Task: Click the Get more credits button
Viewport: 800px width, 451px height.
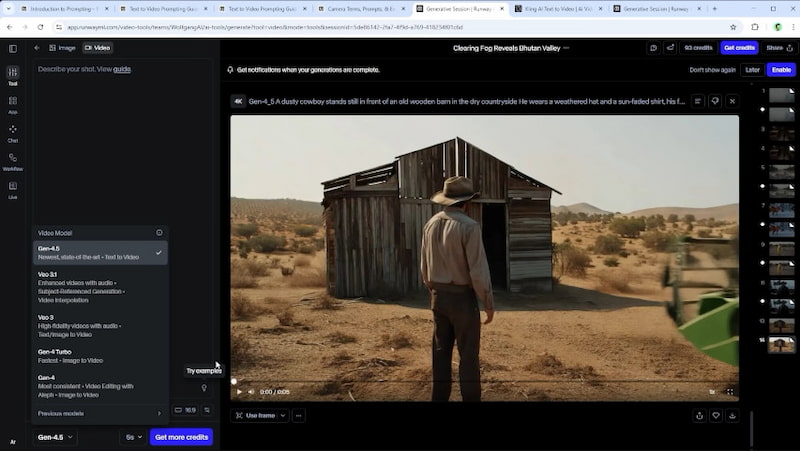Action: [181, 437]
